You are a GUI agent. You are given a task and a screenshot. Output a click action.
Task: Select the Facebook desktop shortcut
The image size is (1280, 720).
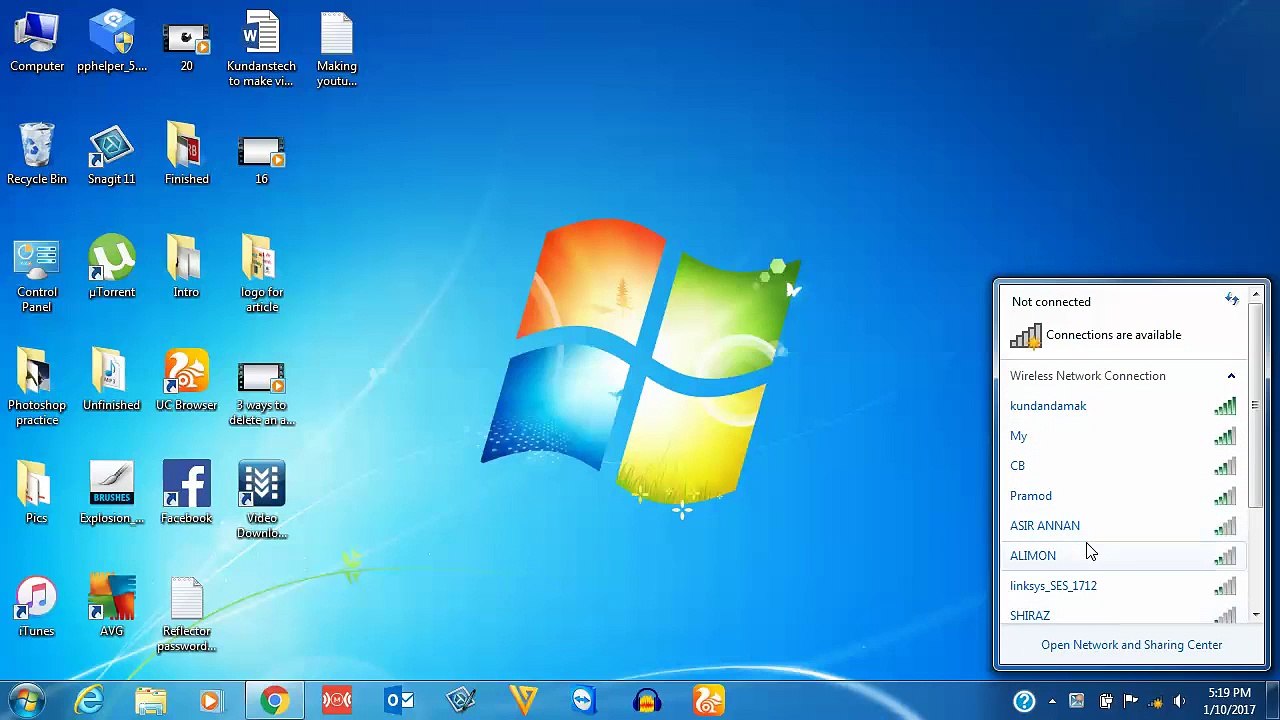pyautogui.click(x=186, y=493)
